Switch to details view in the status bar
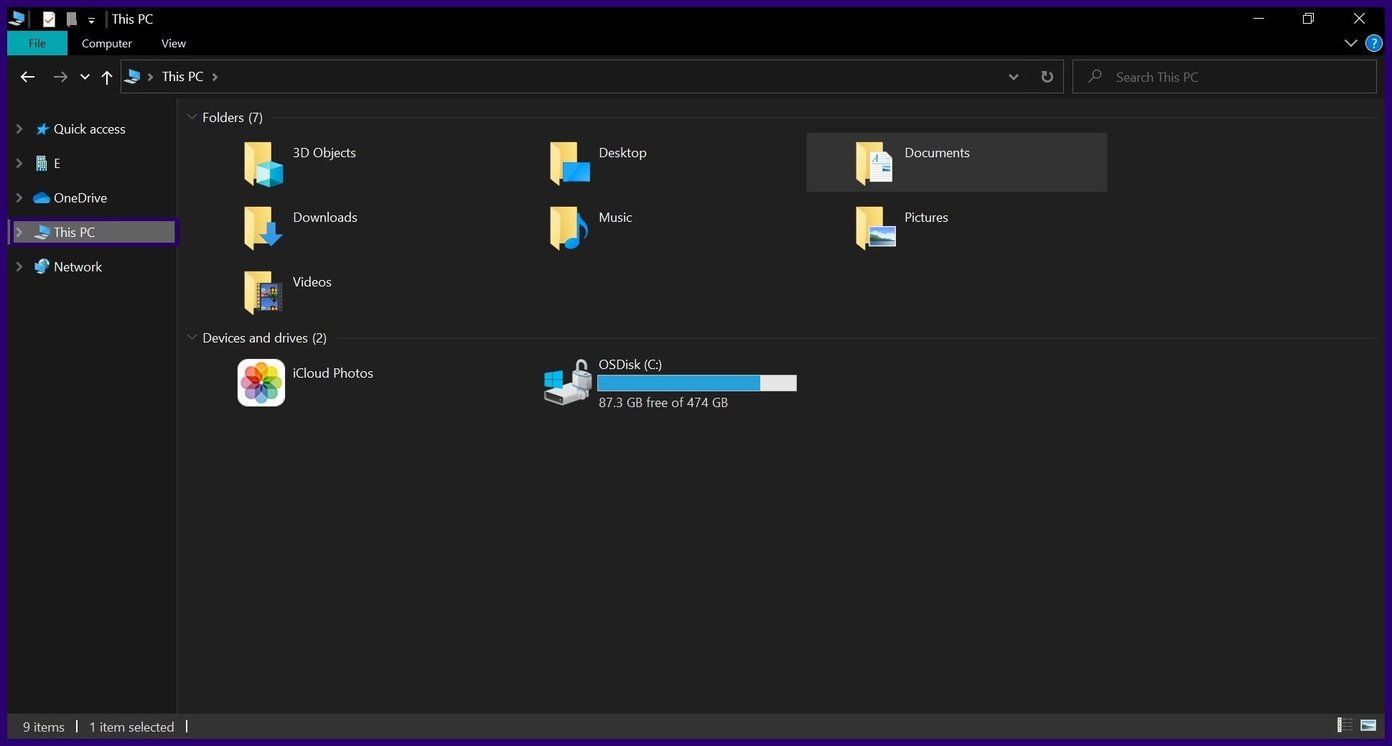Screen dimensions: 1392x746 click(x=1343, y=724)
